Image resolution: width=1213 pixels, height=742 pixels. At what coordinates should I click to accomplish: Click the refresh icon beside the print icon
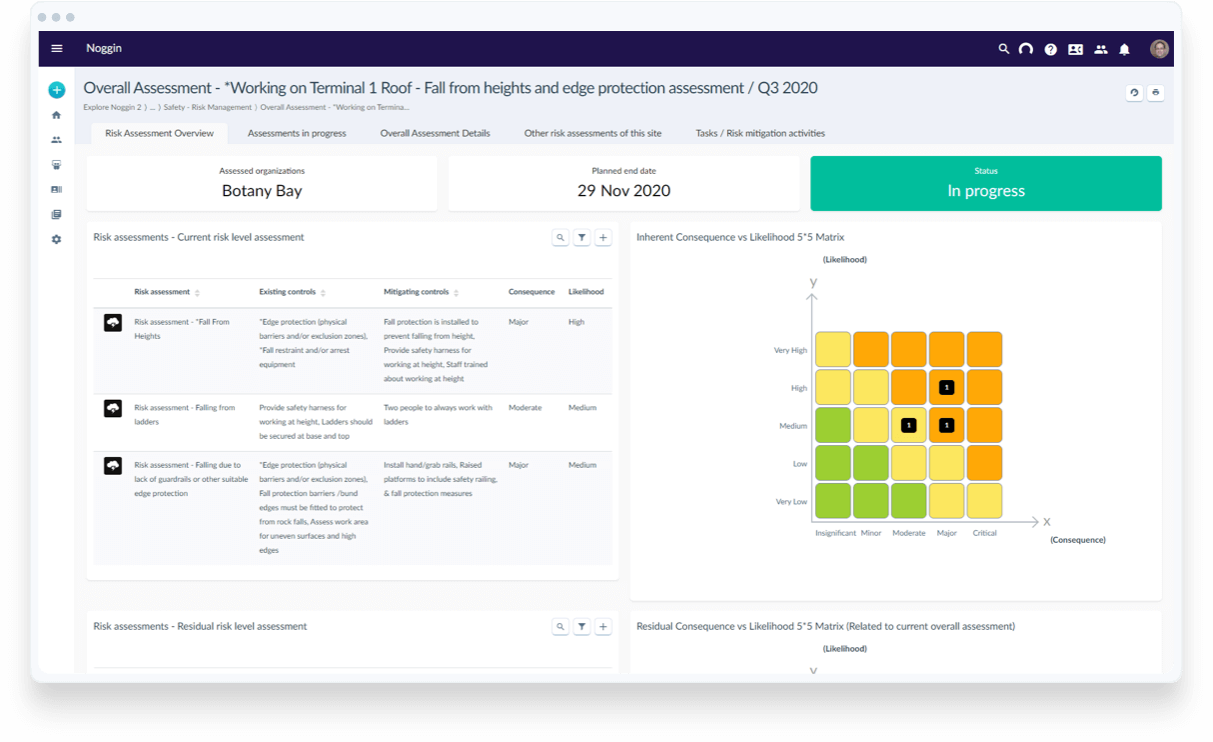1134,92
